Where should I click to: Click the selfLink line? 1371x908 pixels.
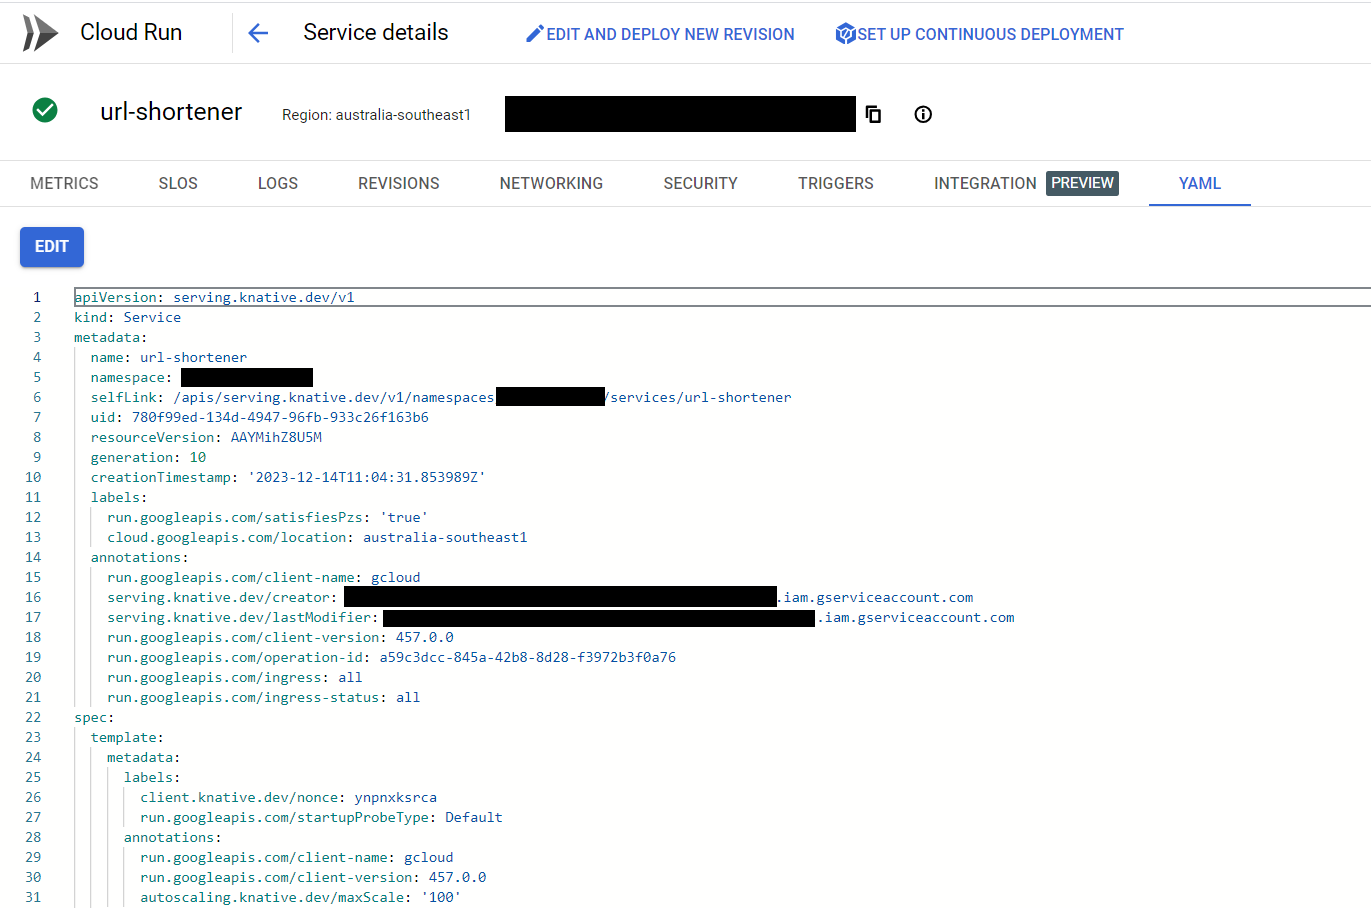[441, 397]
